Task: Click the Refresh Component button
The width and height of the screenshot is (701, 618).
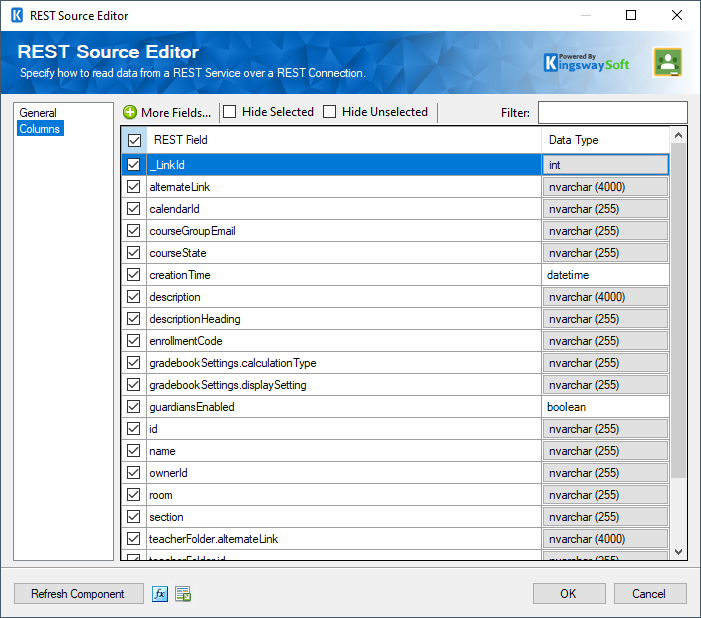Action: pyautogui.click(x=79, y=594)
